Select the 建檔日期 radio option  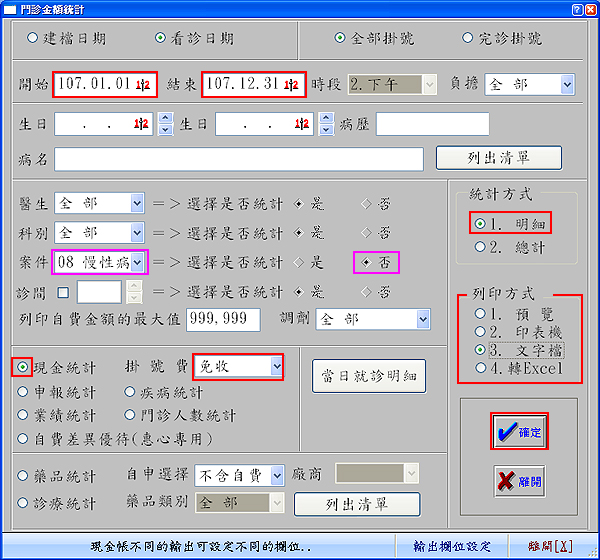33,39
